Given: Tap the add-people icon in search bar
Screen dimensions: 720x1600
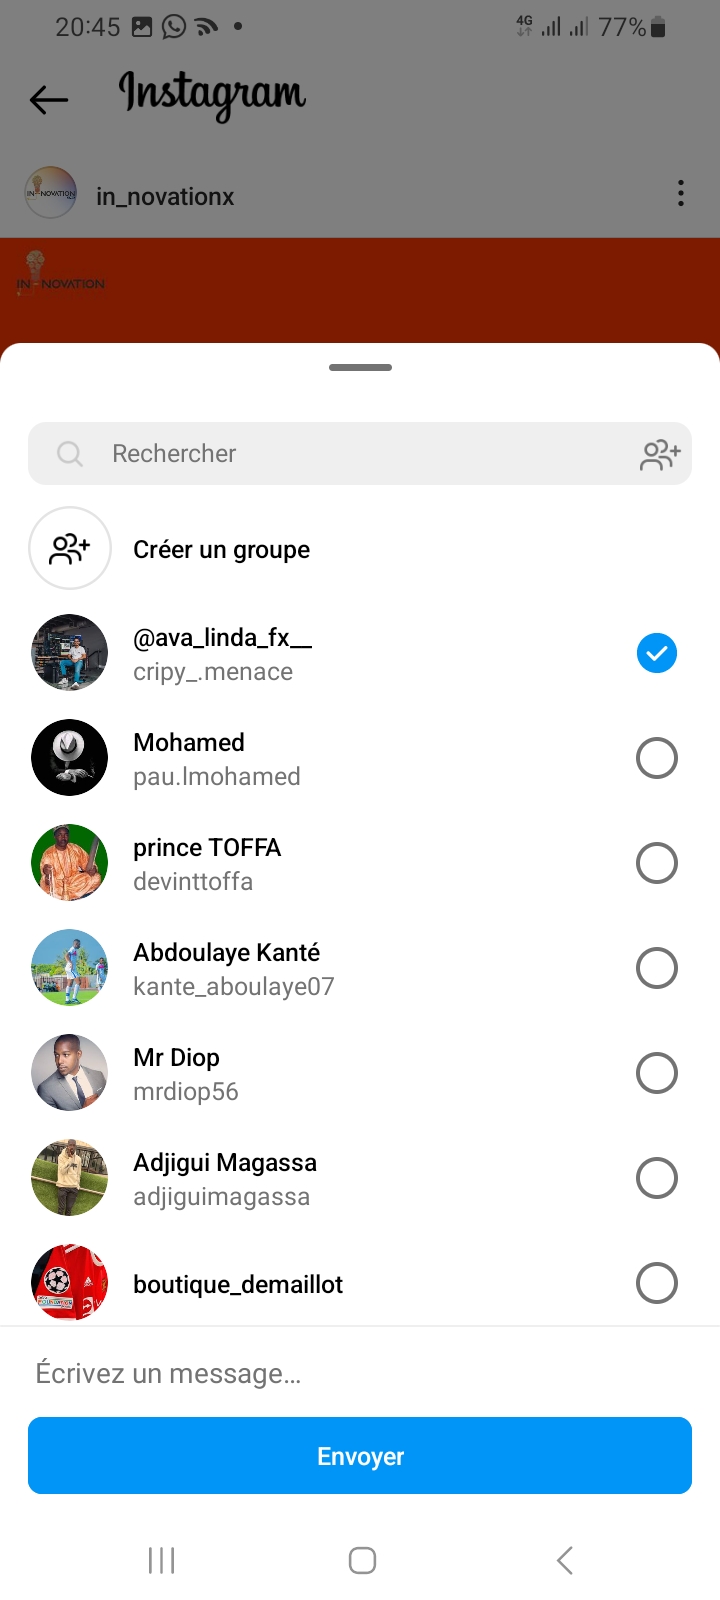Looking at the screenshot, I should 660,455.
